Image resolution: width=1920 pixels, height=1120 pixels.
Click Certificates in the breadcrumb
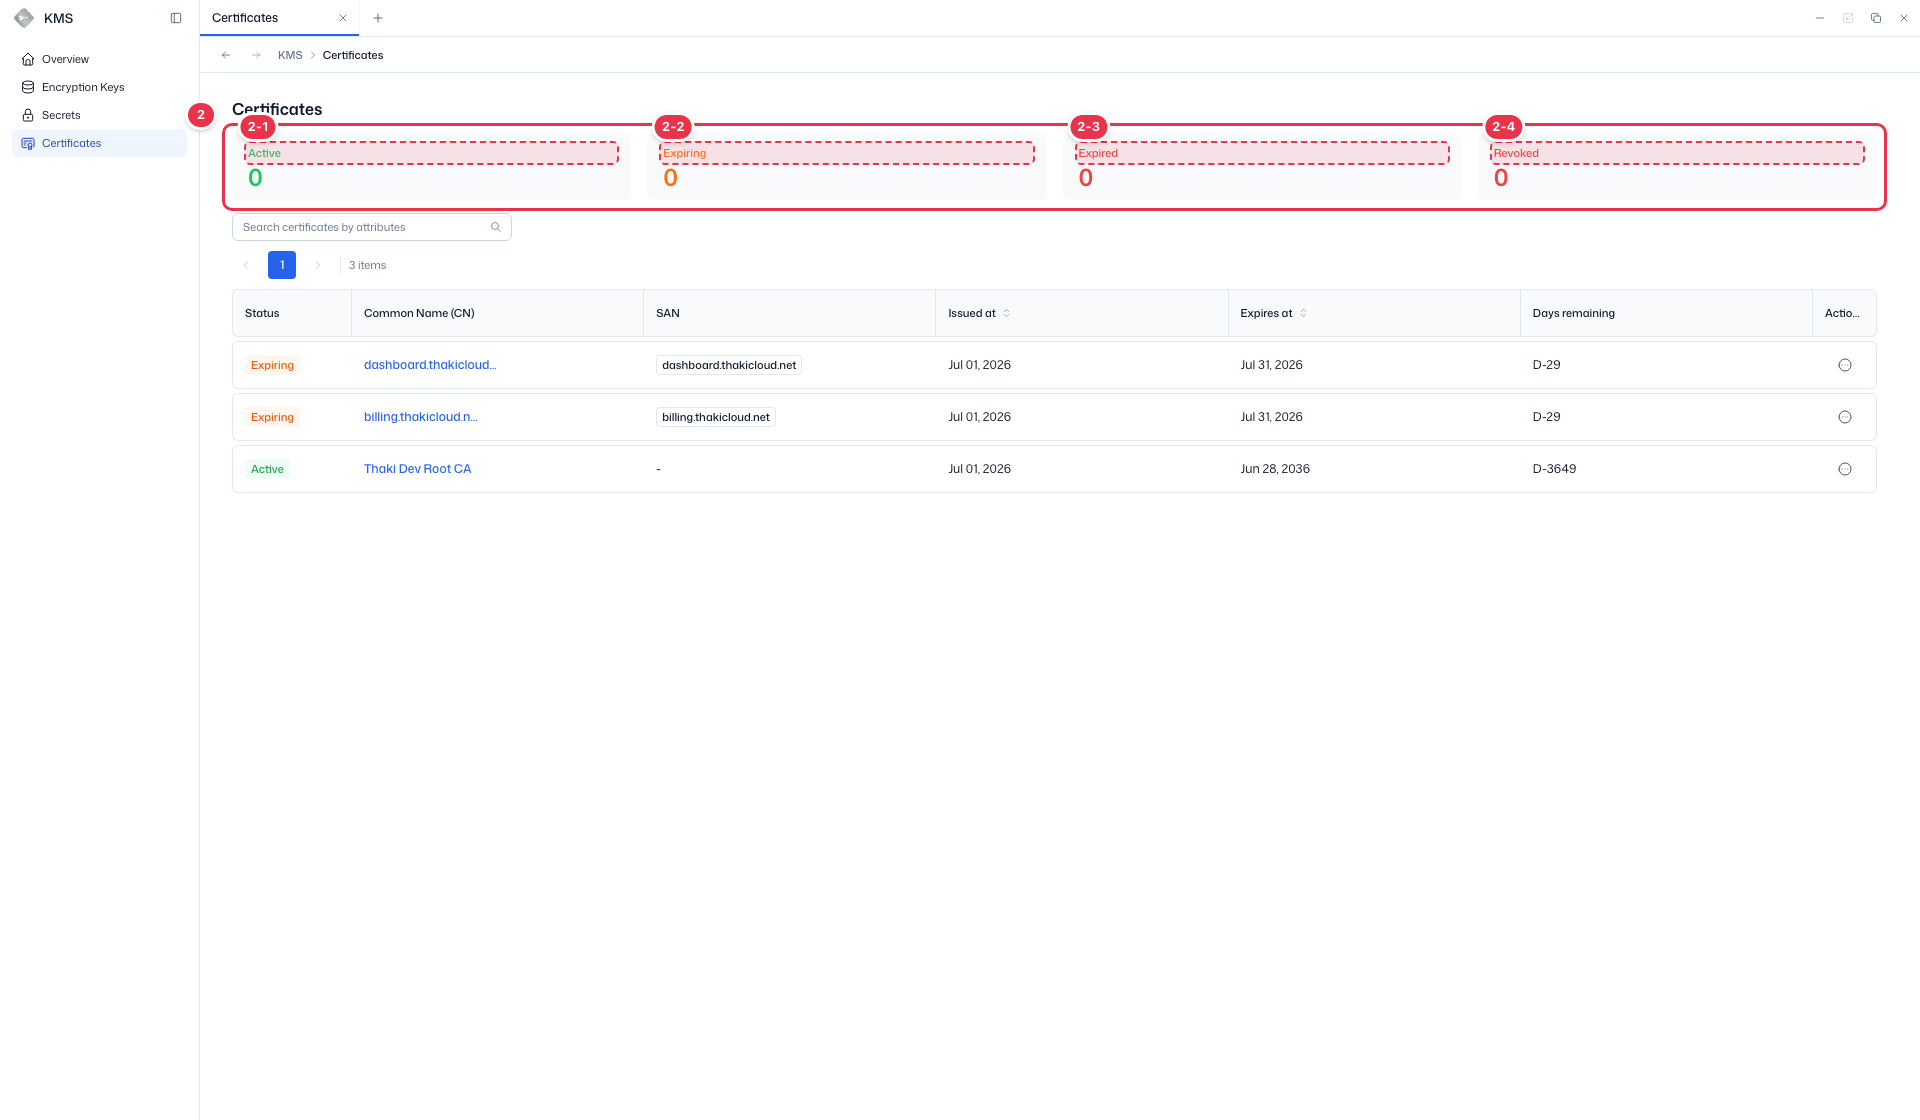coord(353,55)
